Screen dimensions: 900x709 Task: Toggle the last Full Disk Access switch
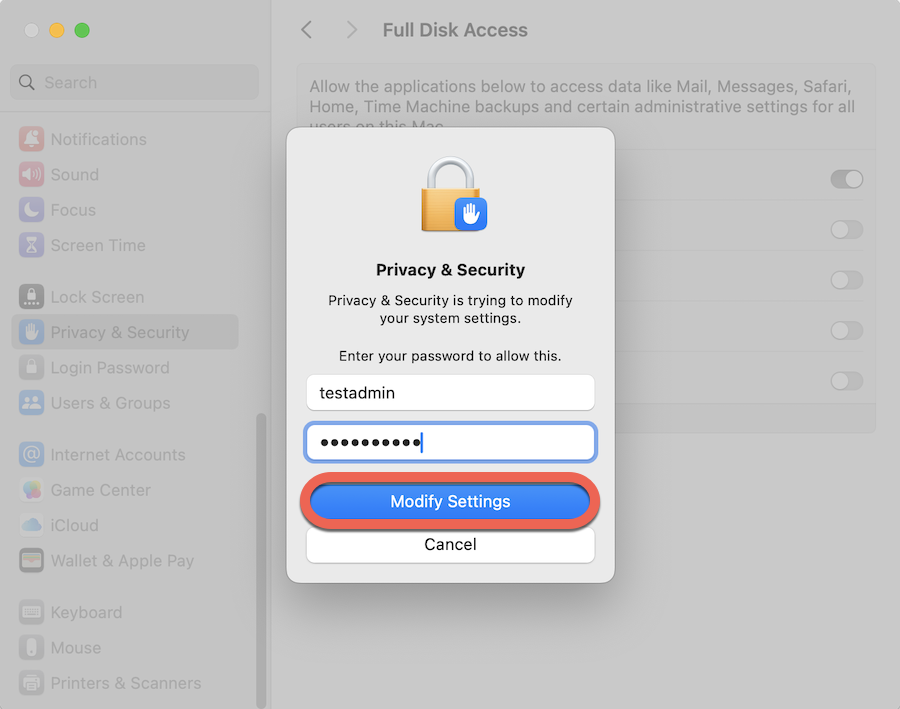coord(847,381)
